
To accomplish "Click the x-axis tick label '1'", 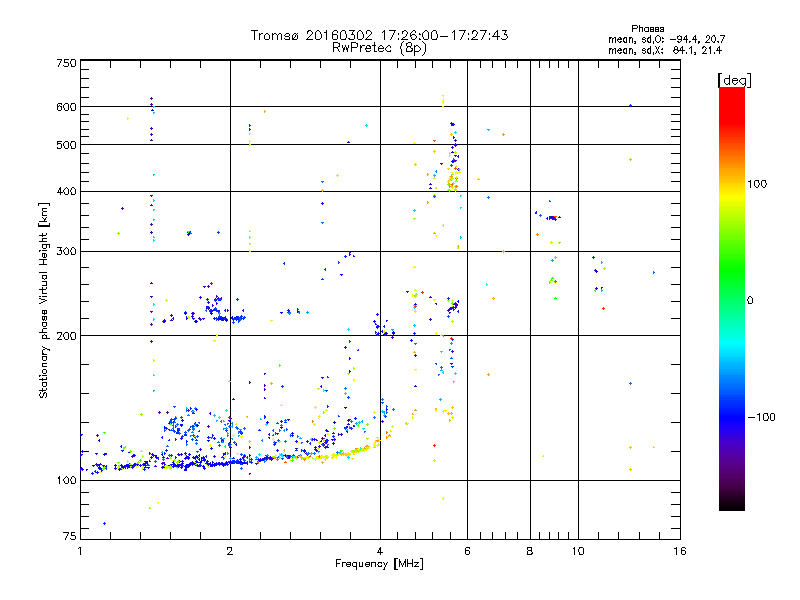I will pos(80,551).
